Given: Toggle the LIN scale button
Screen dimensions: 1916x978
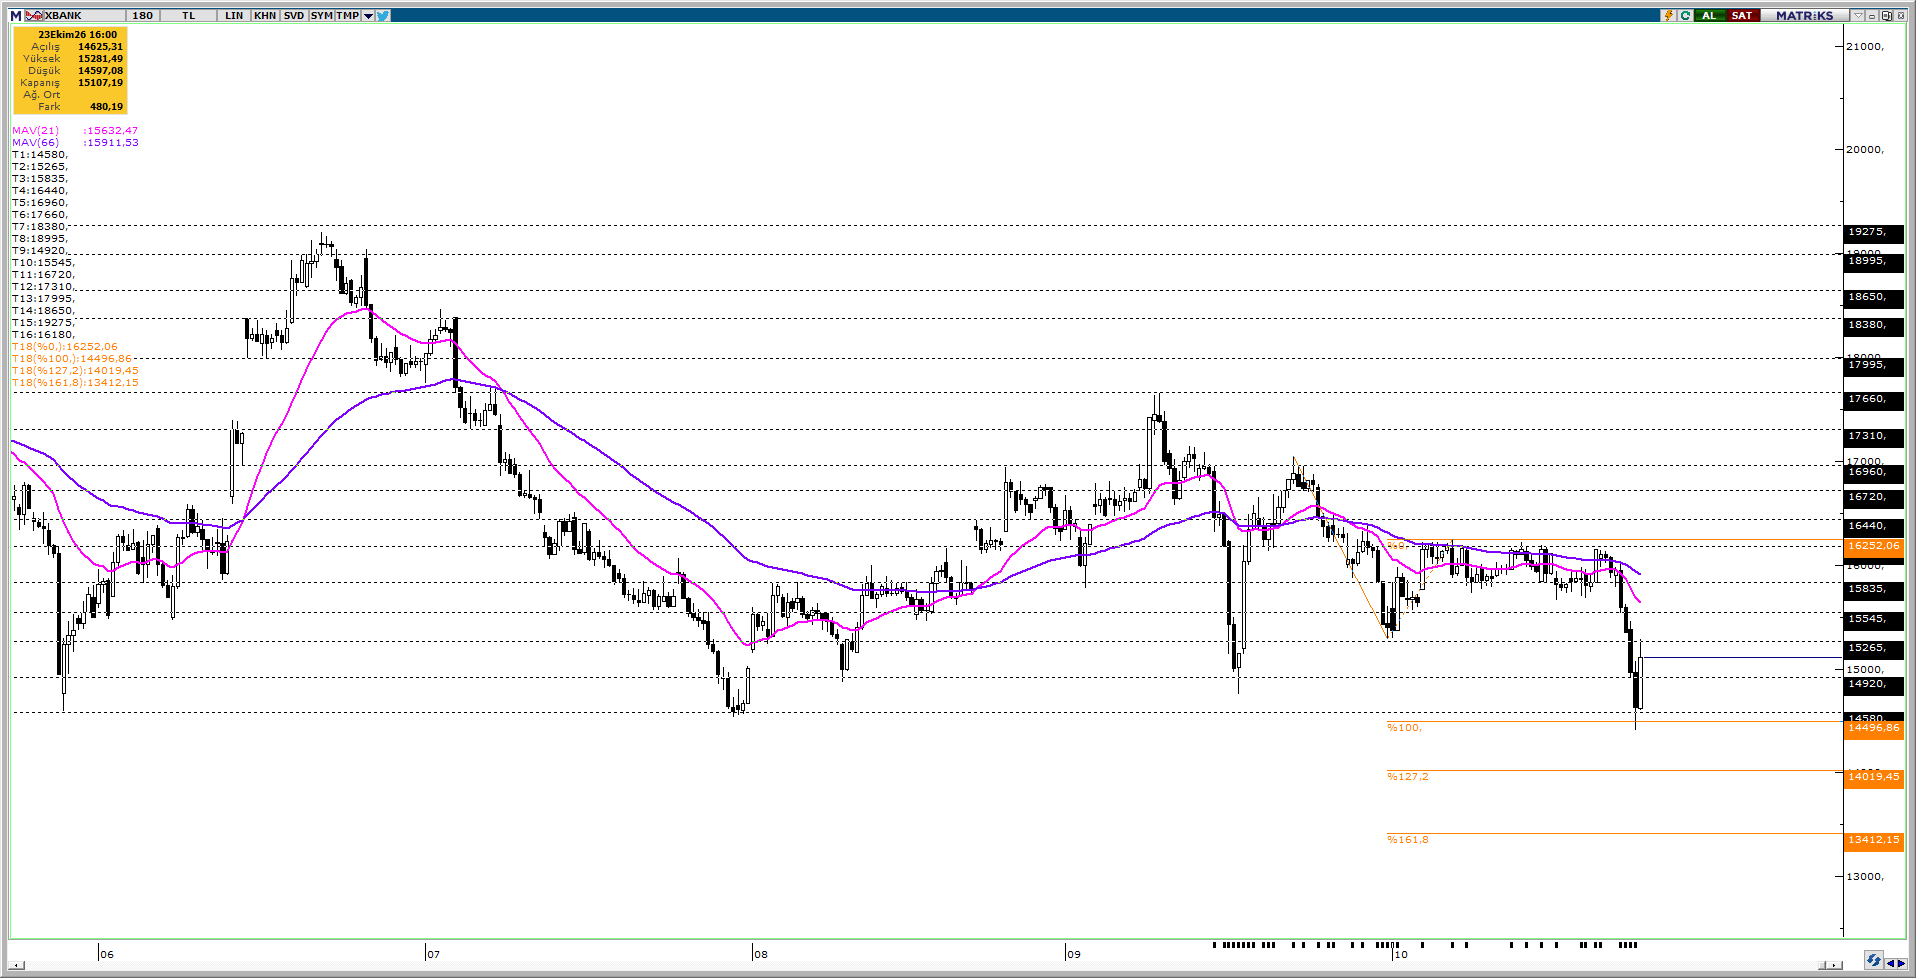Looking at the screenshot, I should [234, 16].
